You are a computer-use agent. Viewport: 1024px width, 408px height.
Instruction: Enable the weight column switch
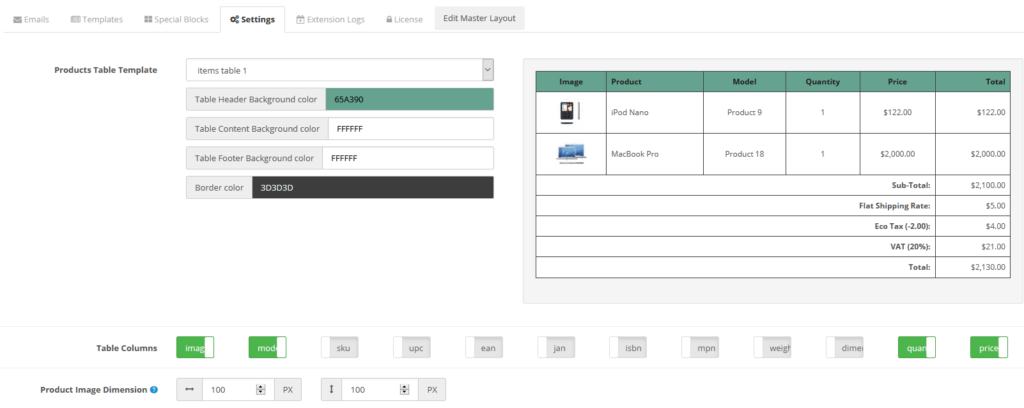pyautogui.click(x=772, y=347)
